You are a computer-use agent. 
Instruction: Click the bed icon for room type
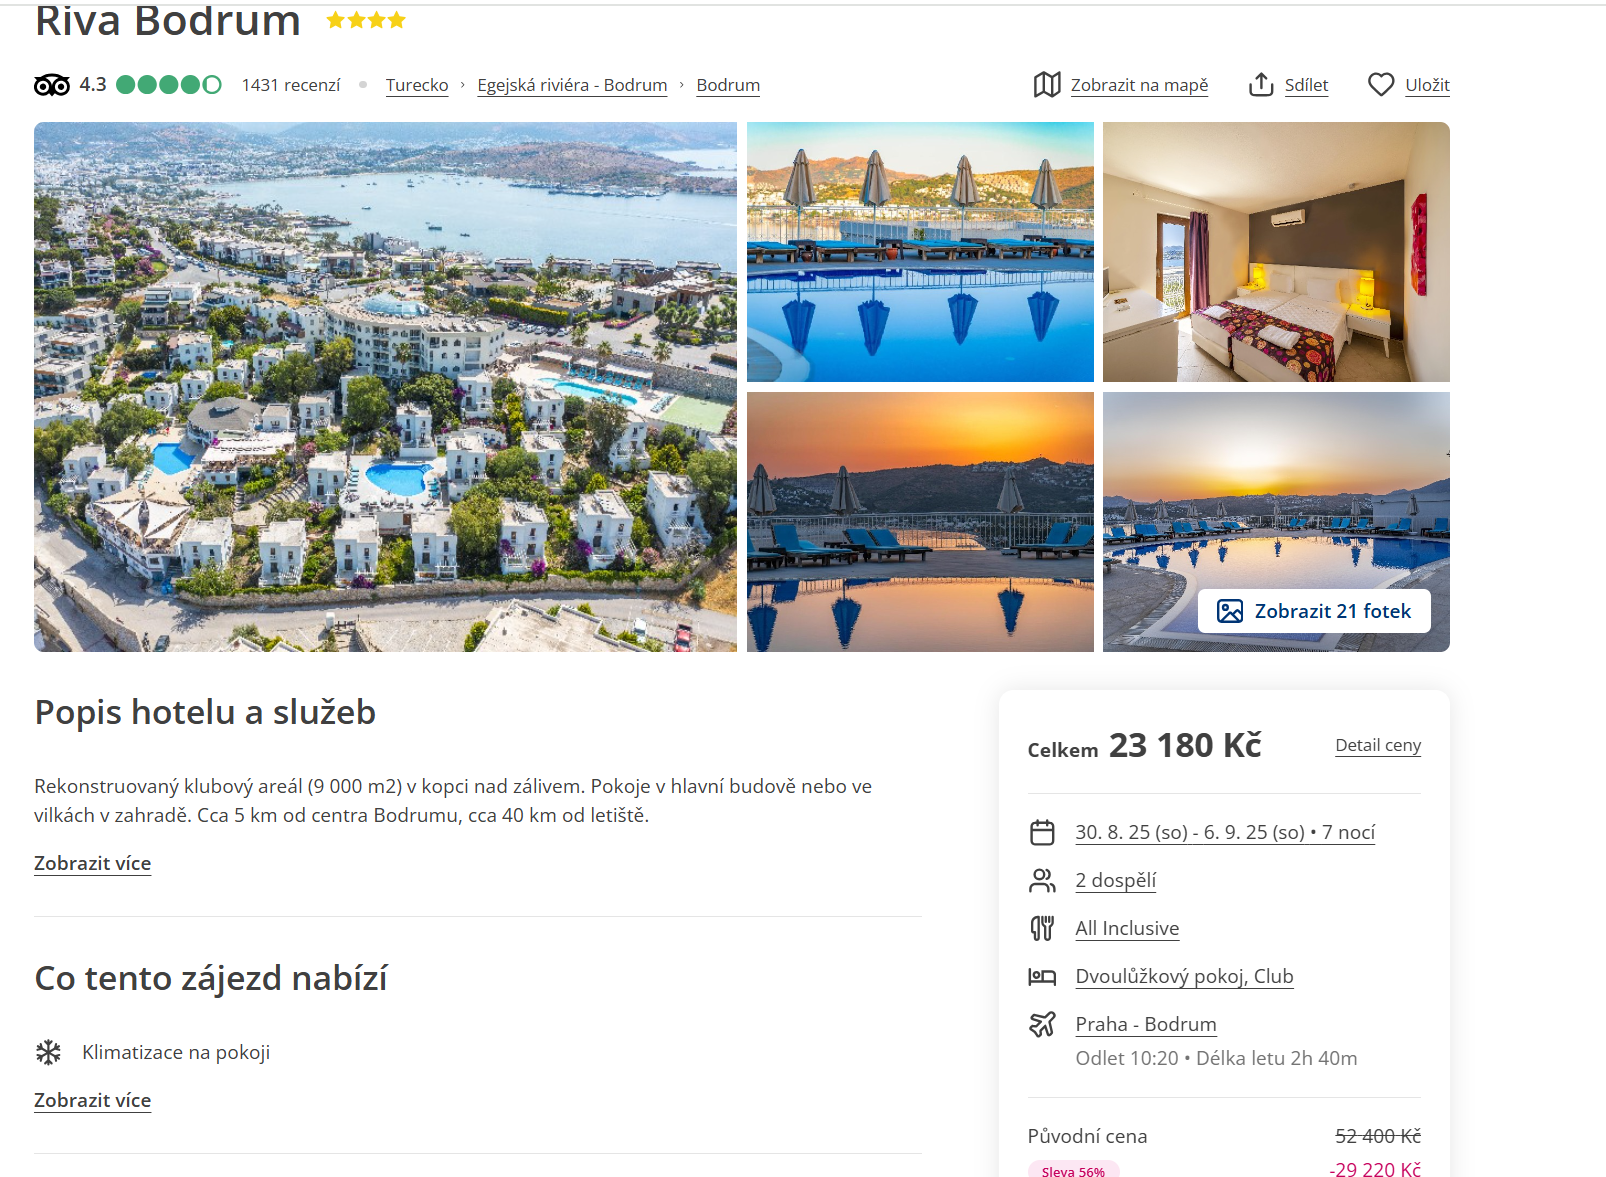[1042, 976]
